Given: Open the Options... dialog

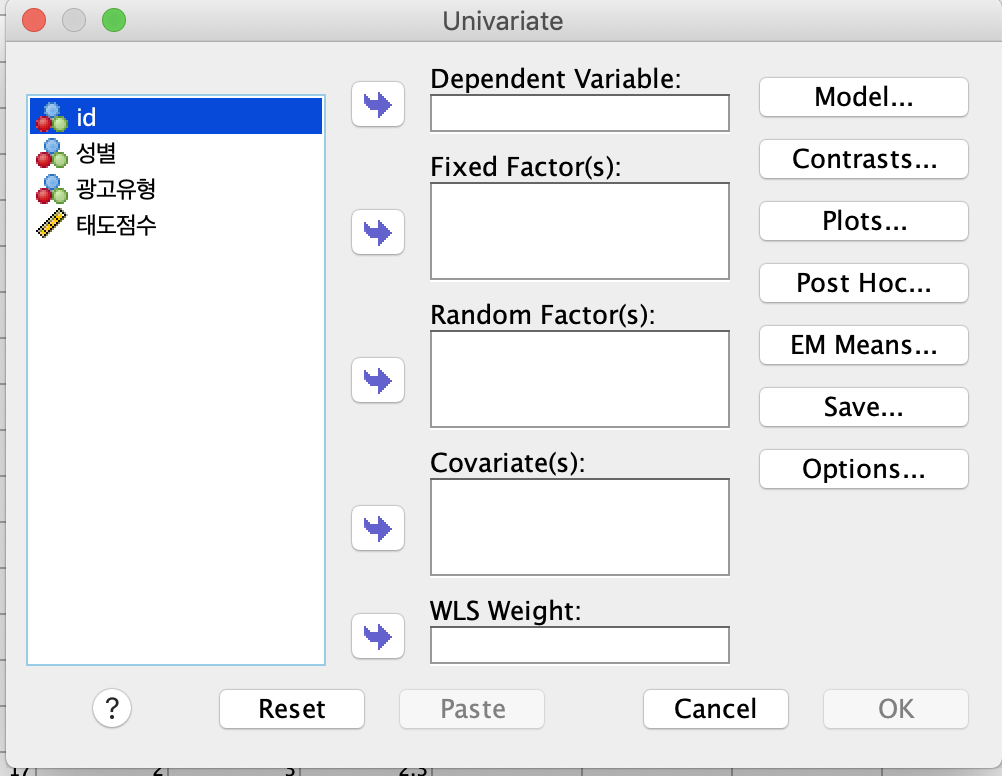Looking at the screenshot, I should (864, 469).
